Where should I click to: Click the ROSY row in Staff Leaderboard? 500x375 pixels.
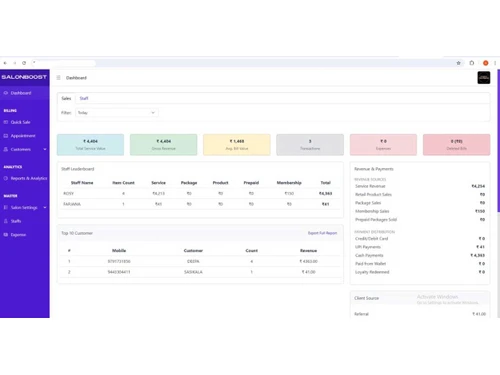pos(200,193)
